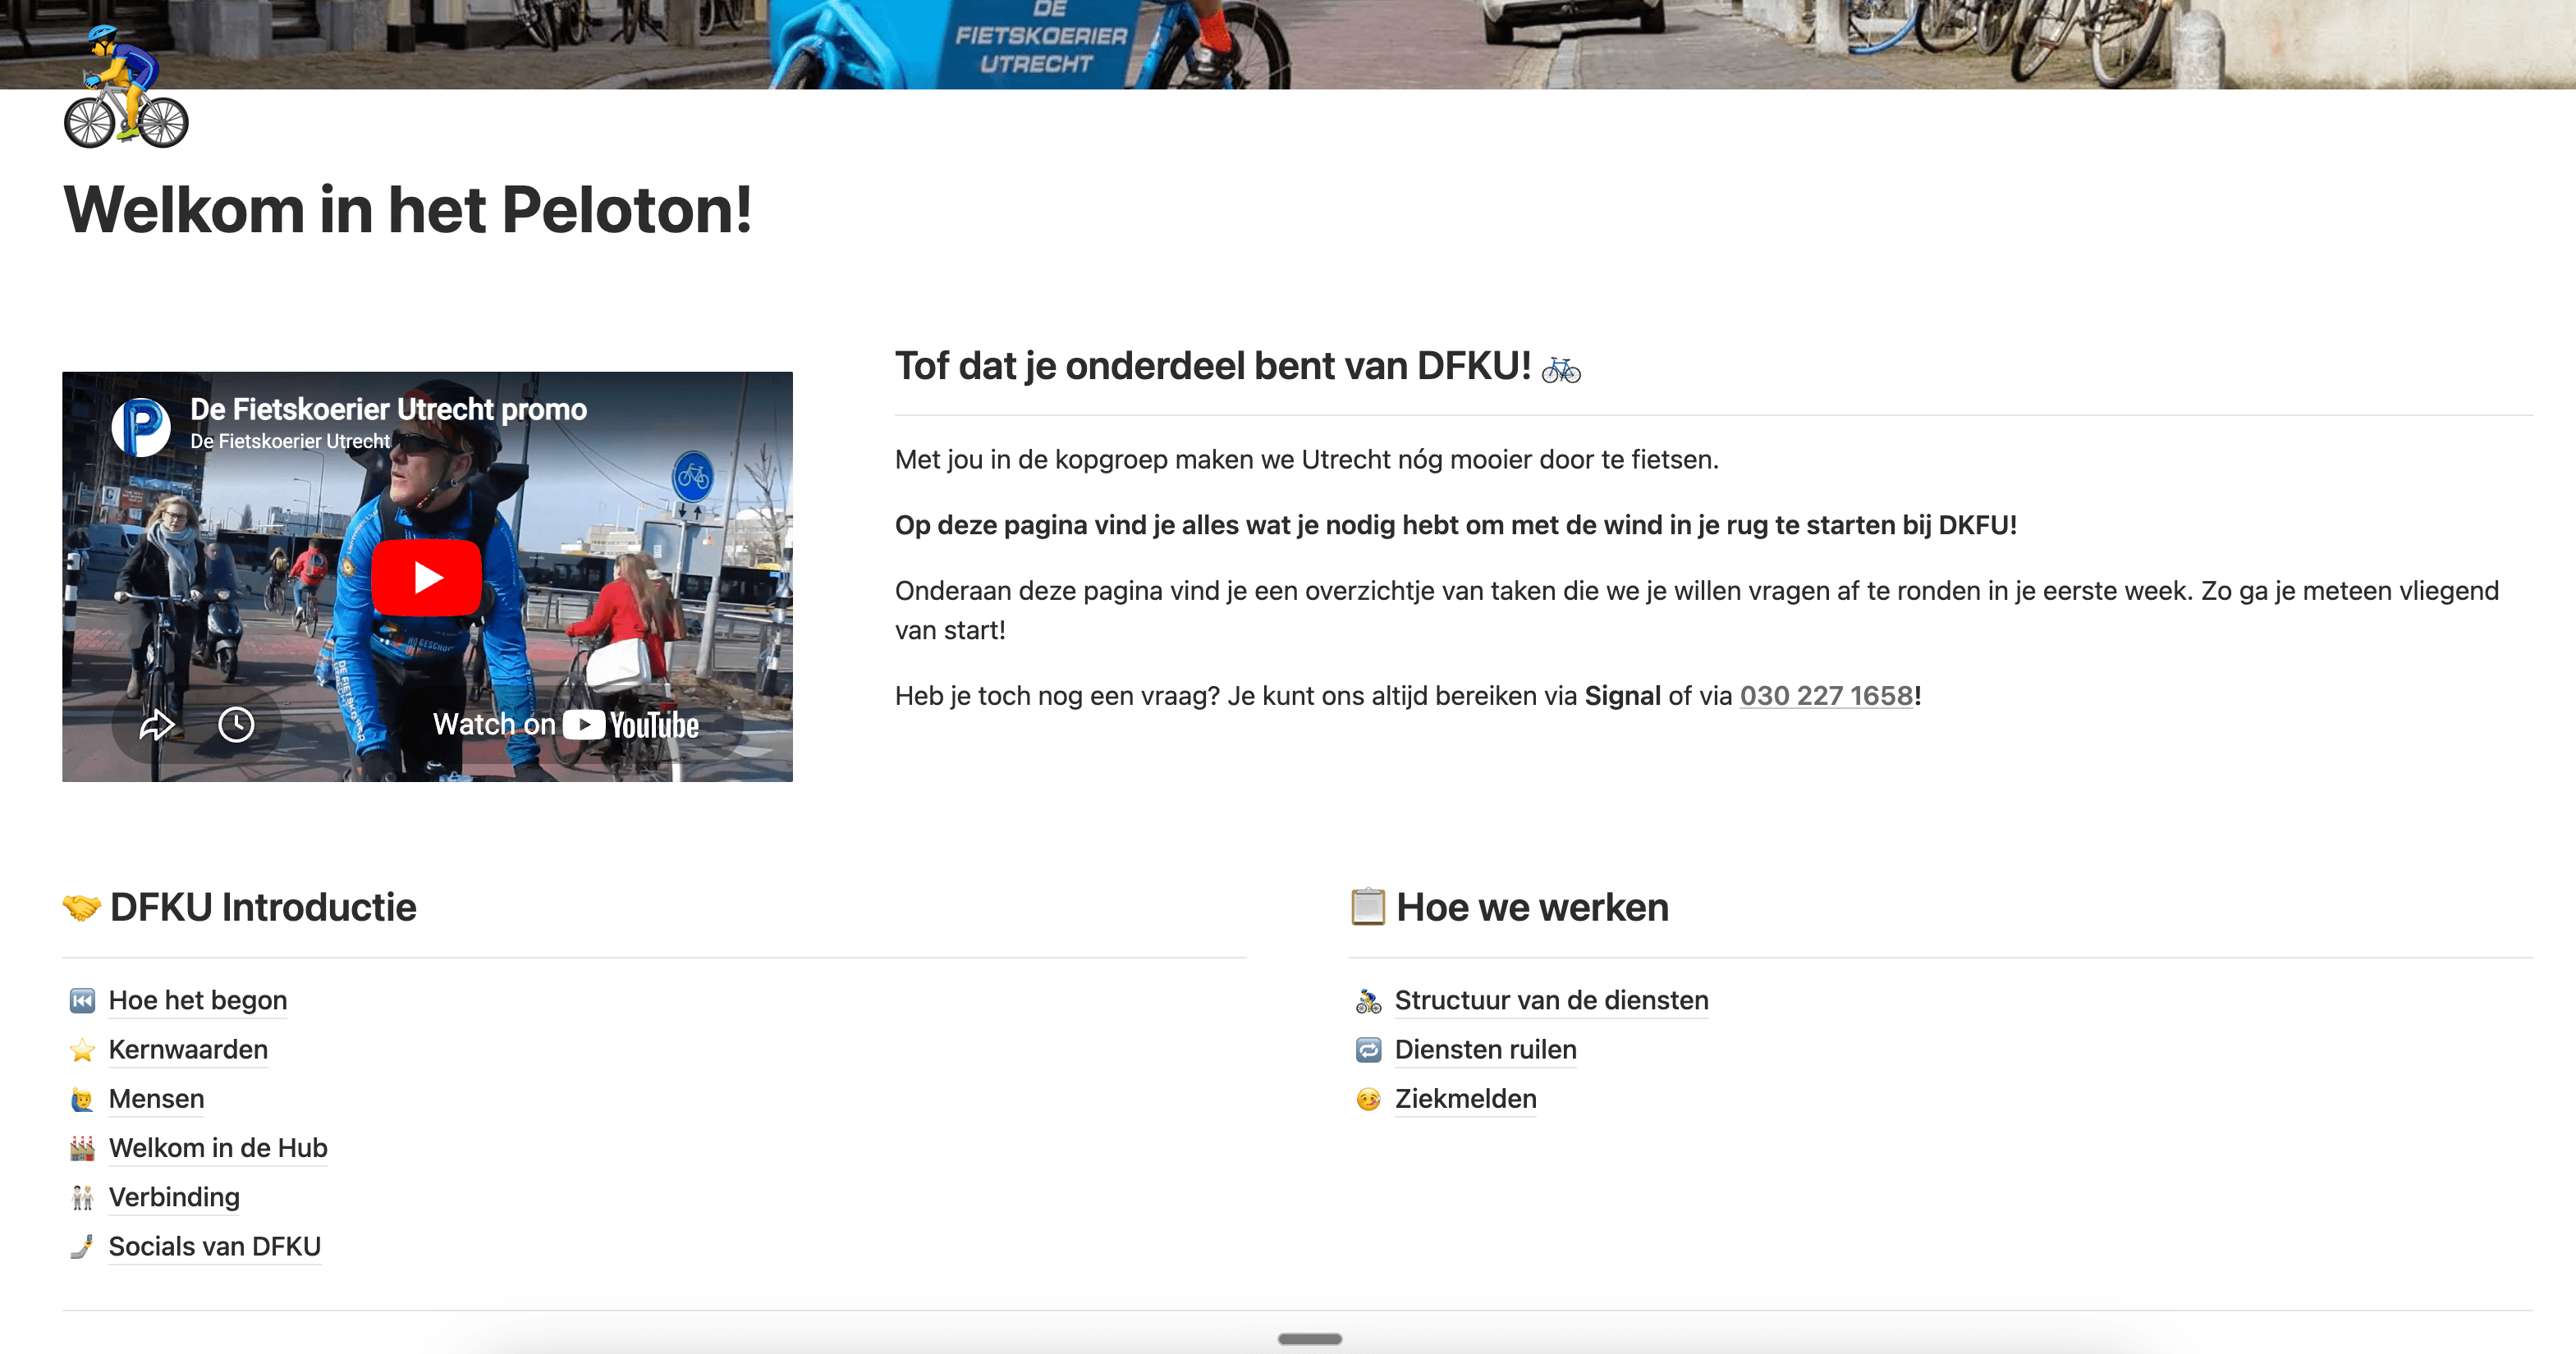Click the rewind icon beside Hoe het begon
Image resolution: width=2576 pixels, height=1354 pixels.
tap(82, 1000)
